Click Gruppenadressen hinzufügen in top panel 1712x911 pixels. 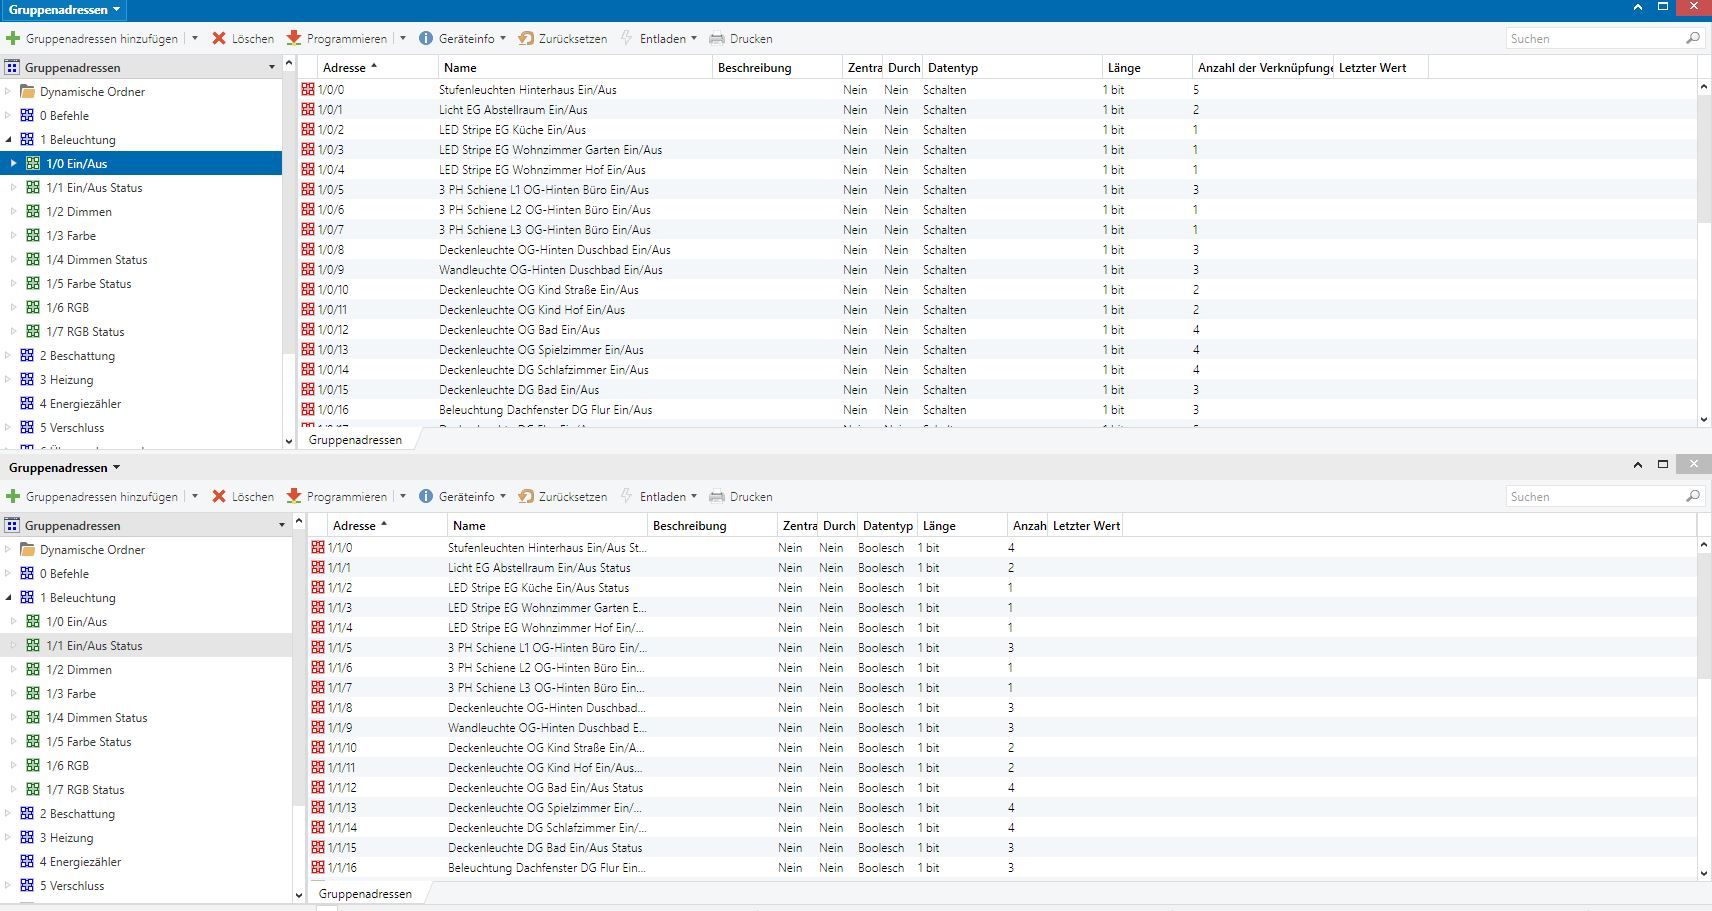click(92, 39)
